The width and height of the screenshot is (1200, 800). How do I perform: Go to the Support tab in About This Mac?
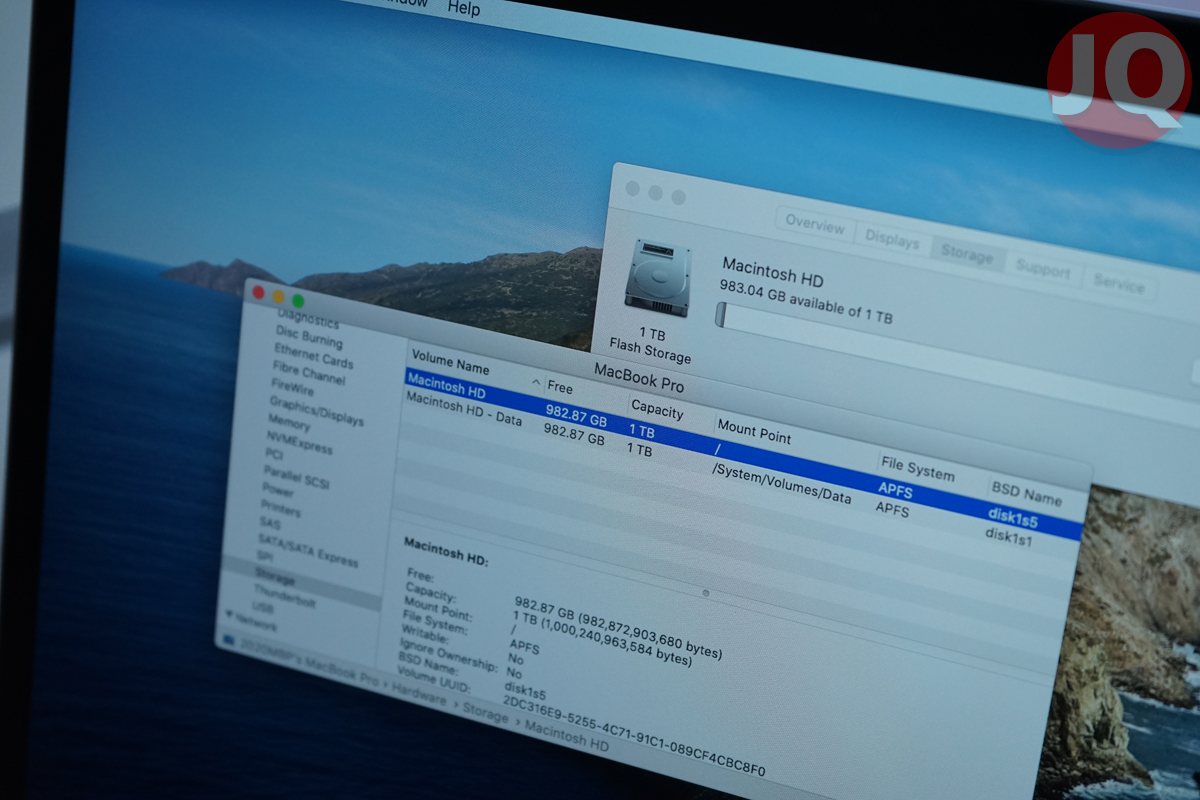click(x=1043, y=270)
